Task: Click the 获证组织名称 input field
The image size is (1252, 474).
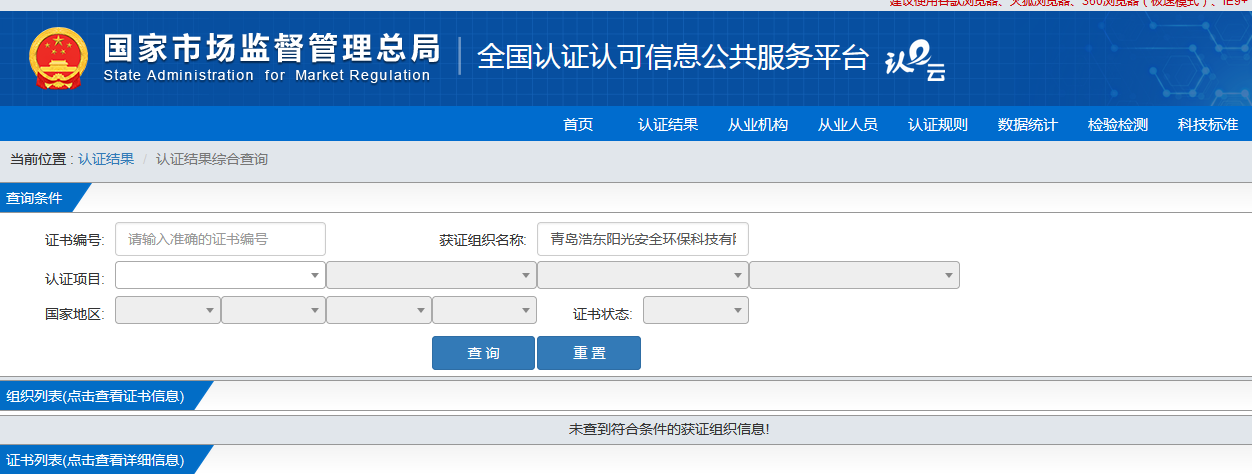Action: click(643, 239)
